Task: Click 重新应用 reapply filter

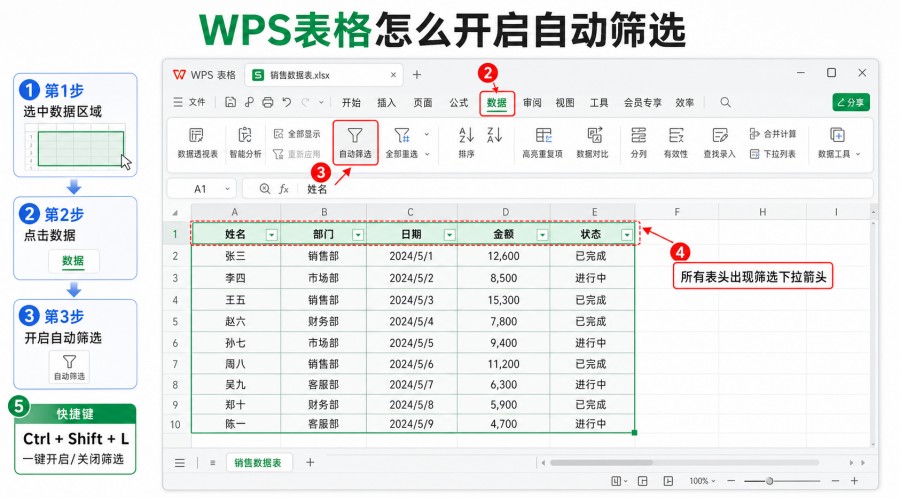Action: 297,154
